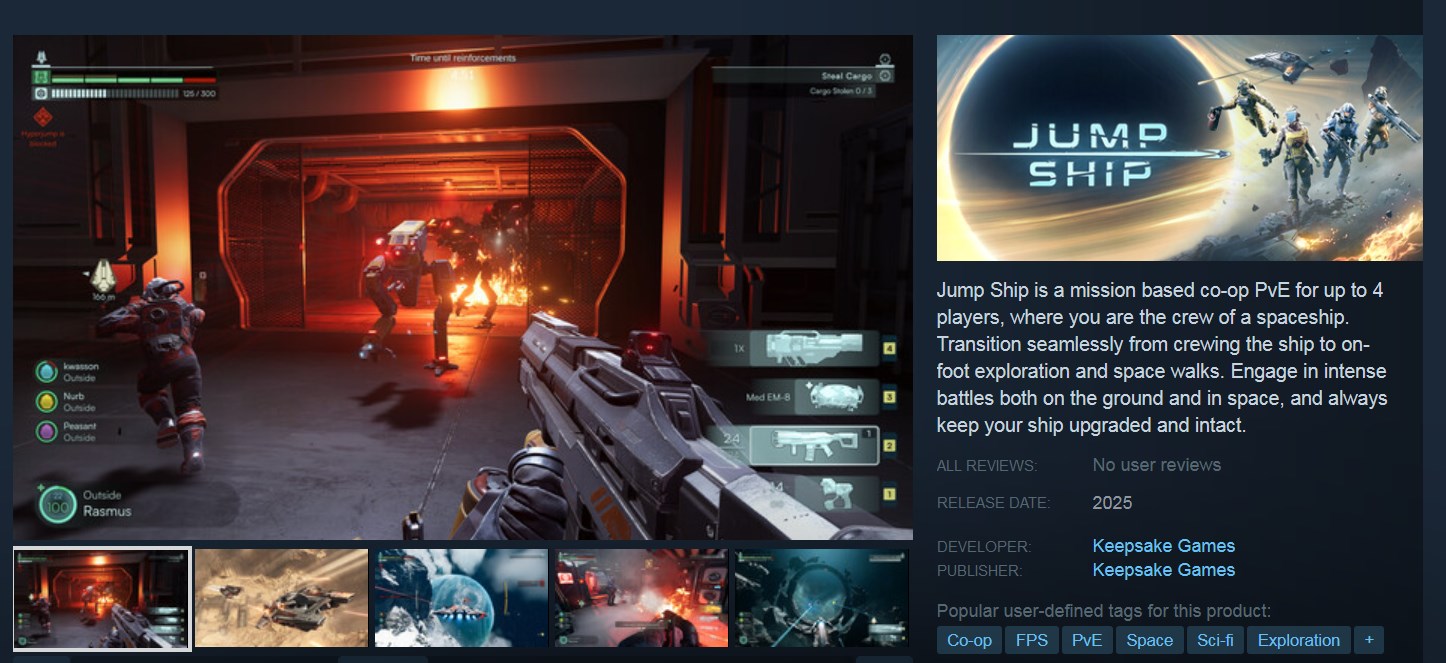Click the Exploration tag
The width and height of the screenshot is (1446, 663).
[x=1298, y=641]
